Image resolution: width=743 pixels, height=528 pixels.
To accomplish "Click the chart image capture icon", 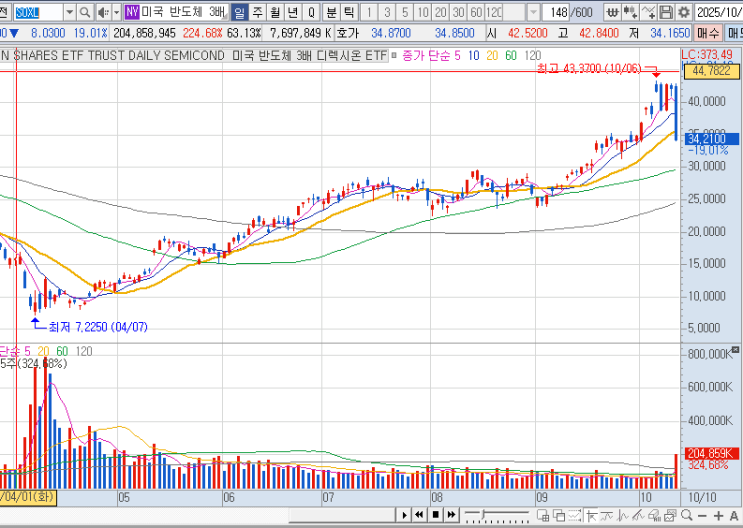I will coord(670,515).
